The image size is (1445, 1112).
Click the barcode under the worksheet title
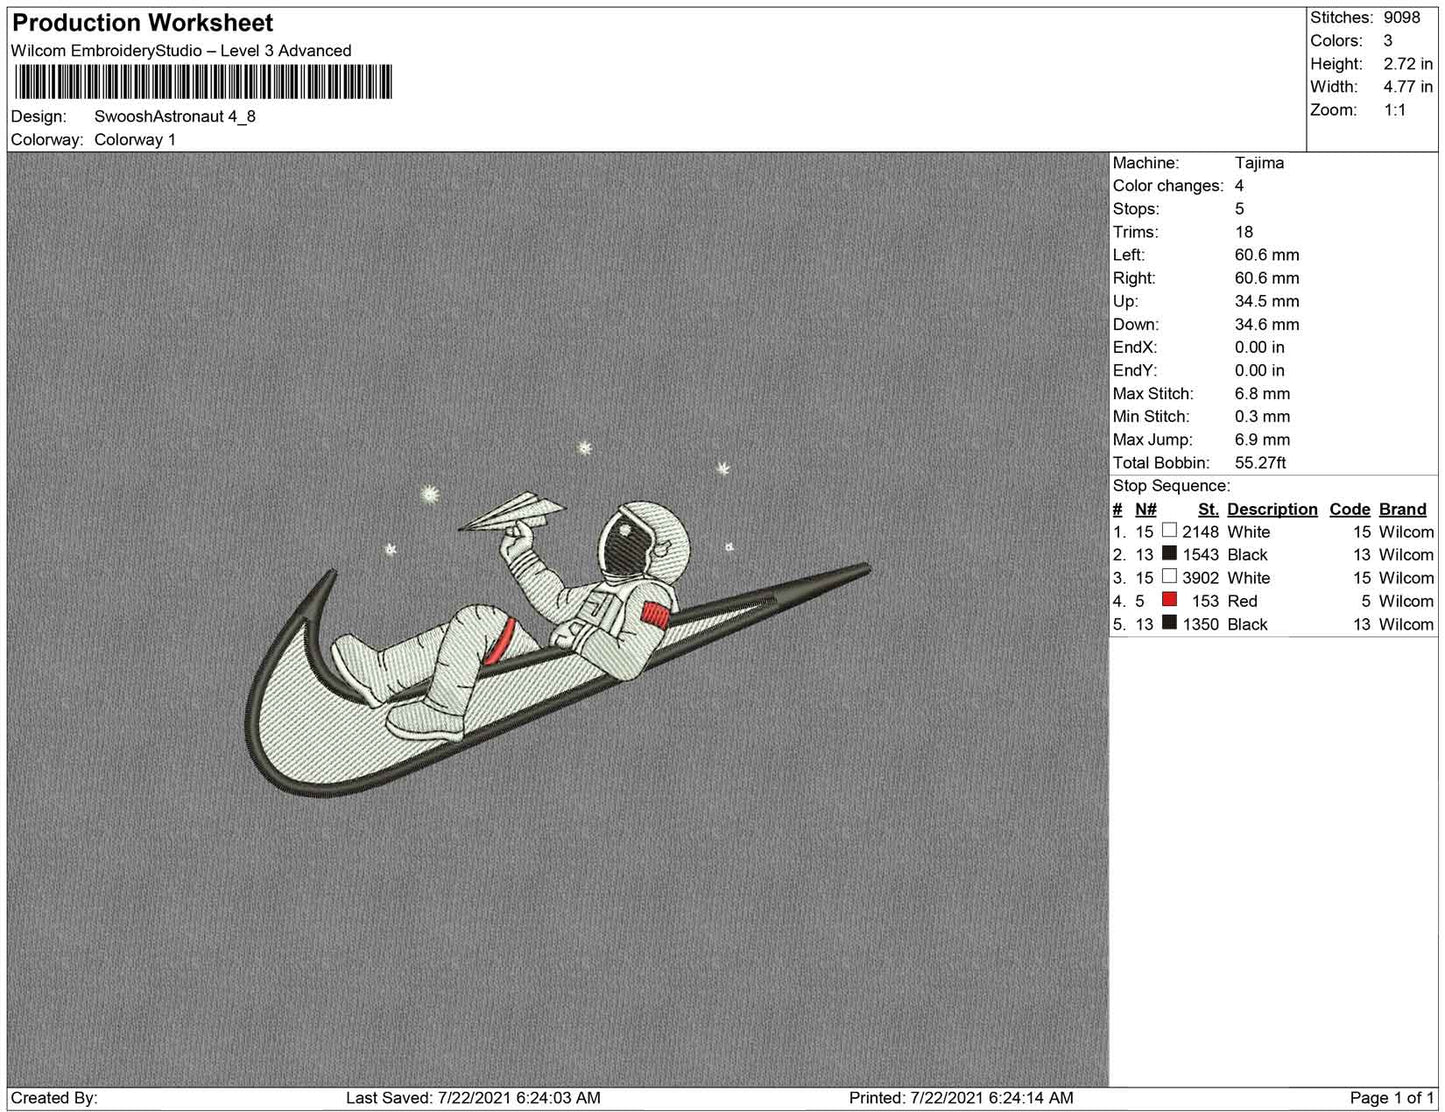click(x=203, y=82)
